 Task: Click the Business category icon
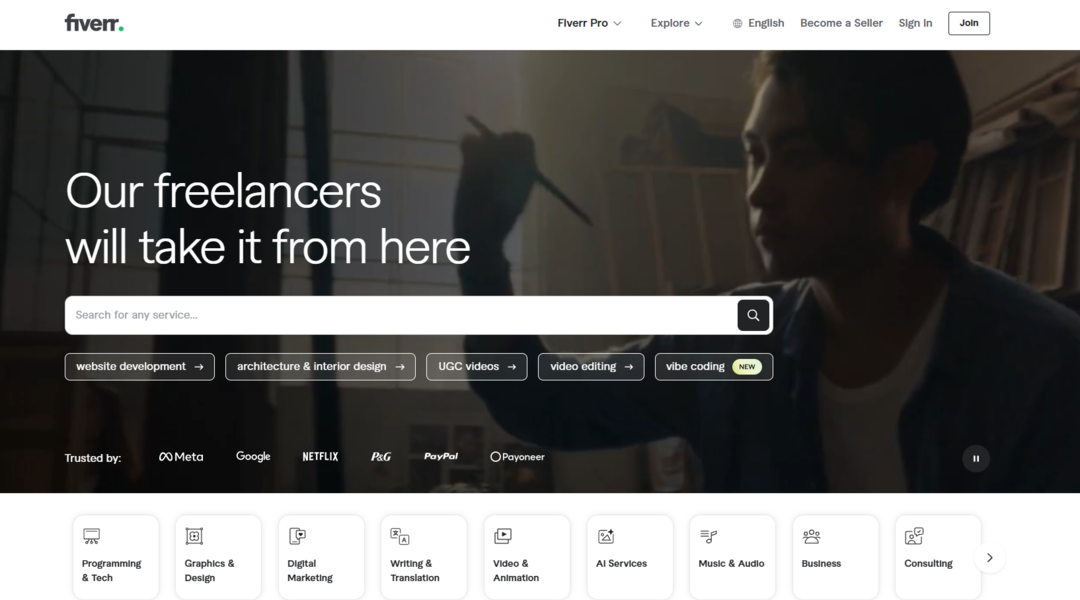(x=811, y=536)
